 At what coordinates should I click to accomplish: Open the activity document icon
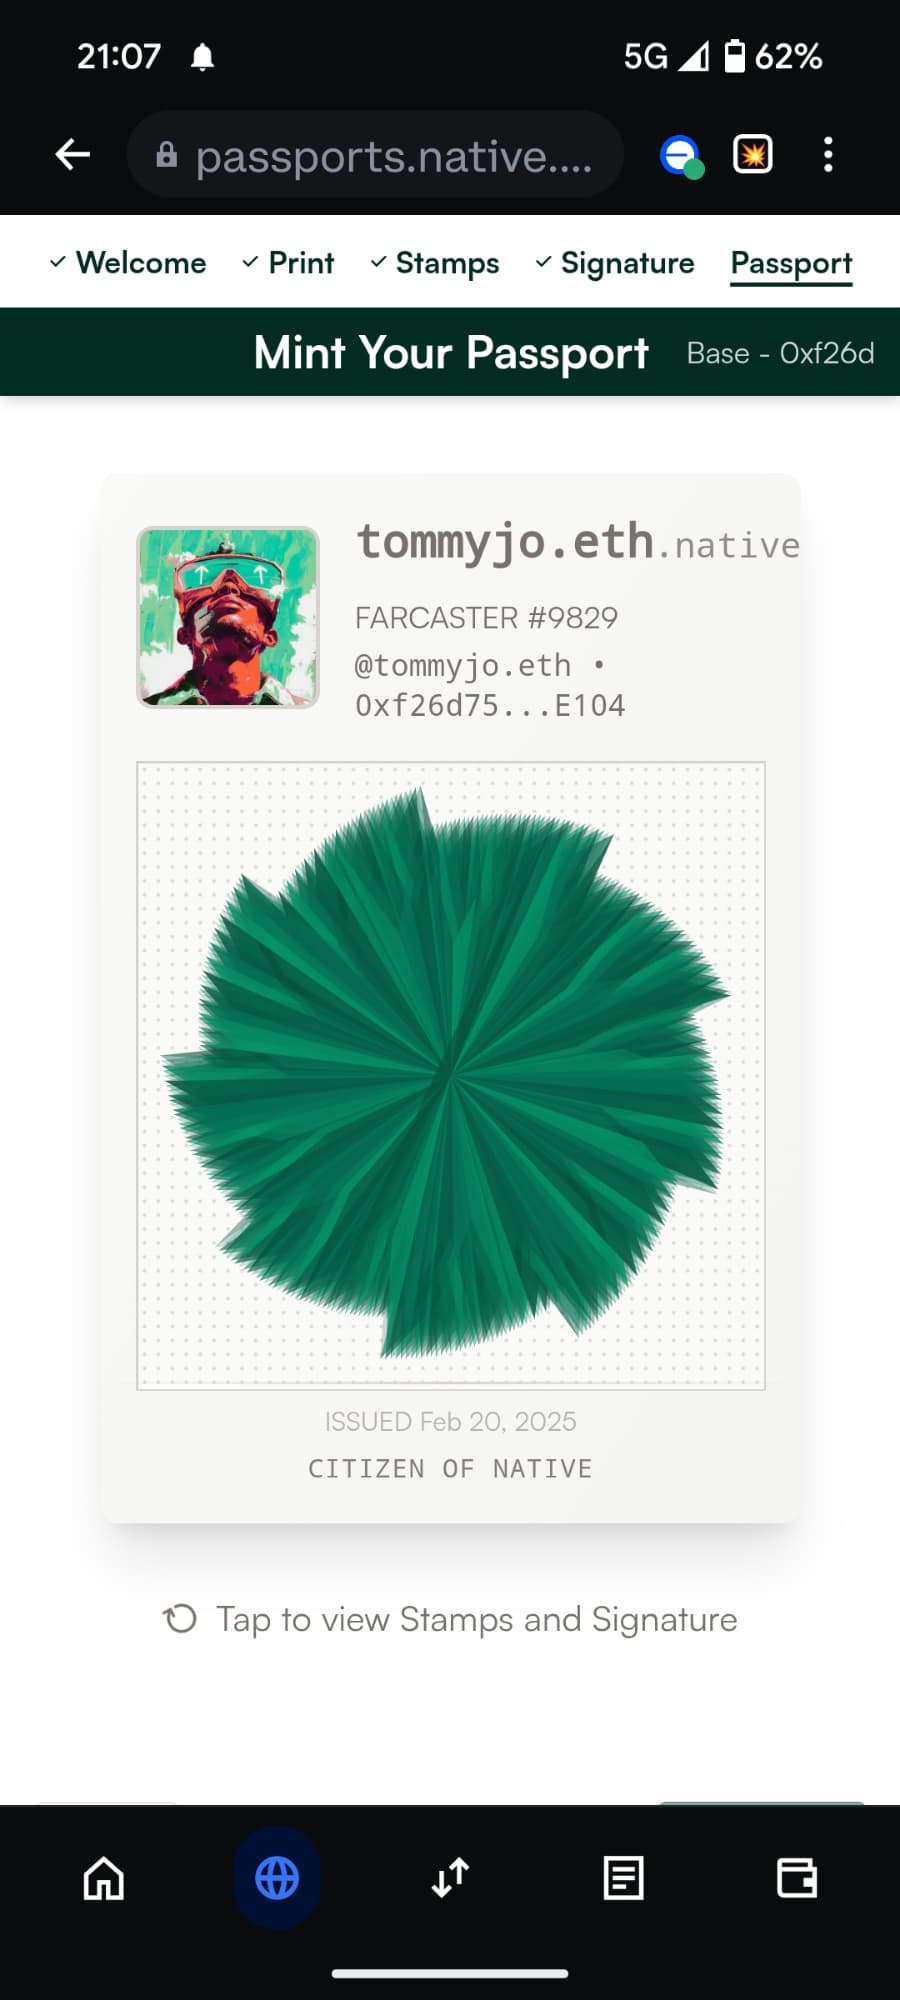pyautogui.click(x=624, y=1878)
